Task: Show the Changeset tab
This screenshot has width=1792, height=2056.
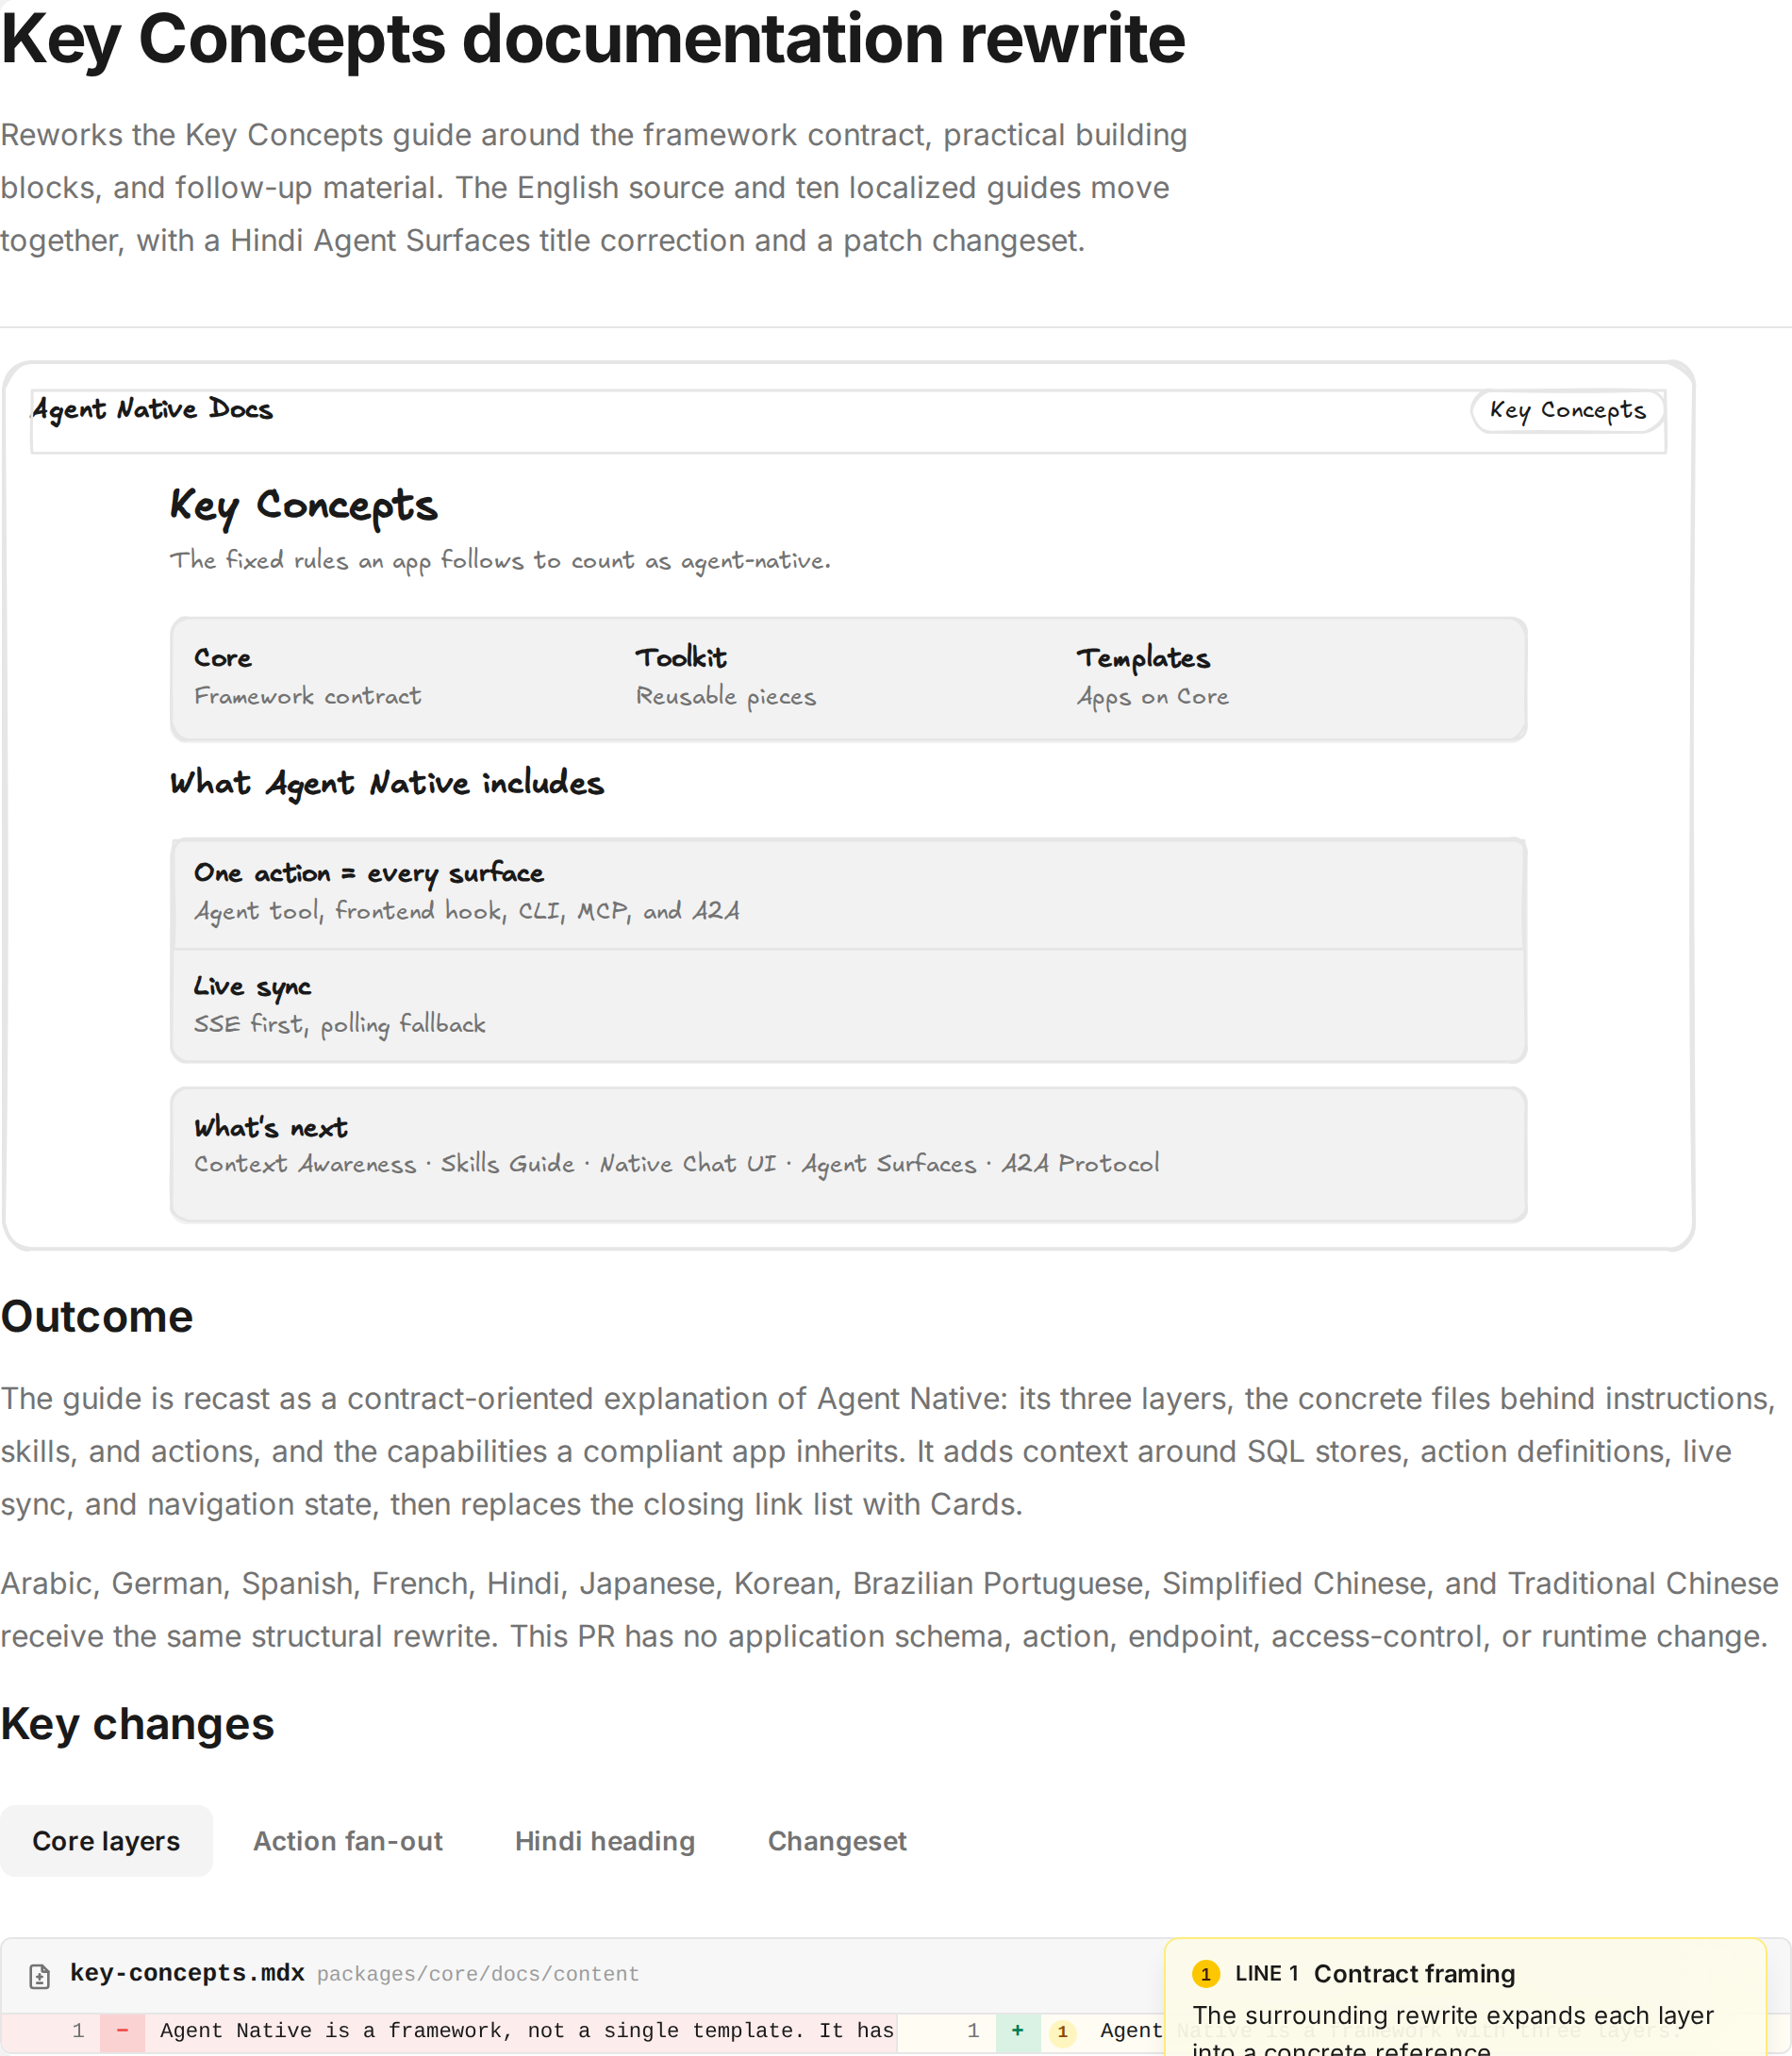Action: [836, 1841]
